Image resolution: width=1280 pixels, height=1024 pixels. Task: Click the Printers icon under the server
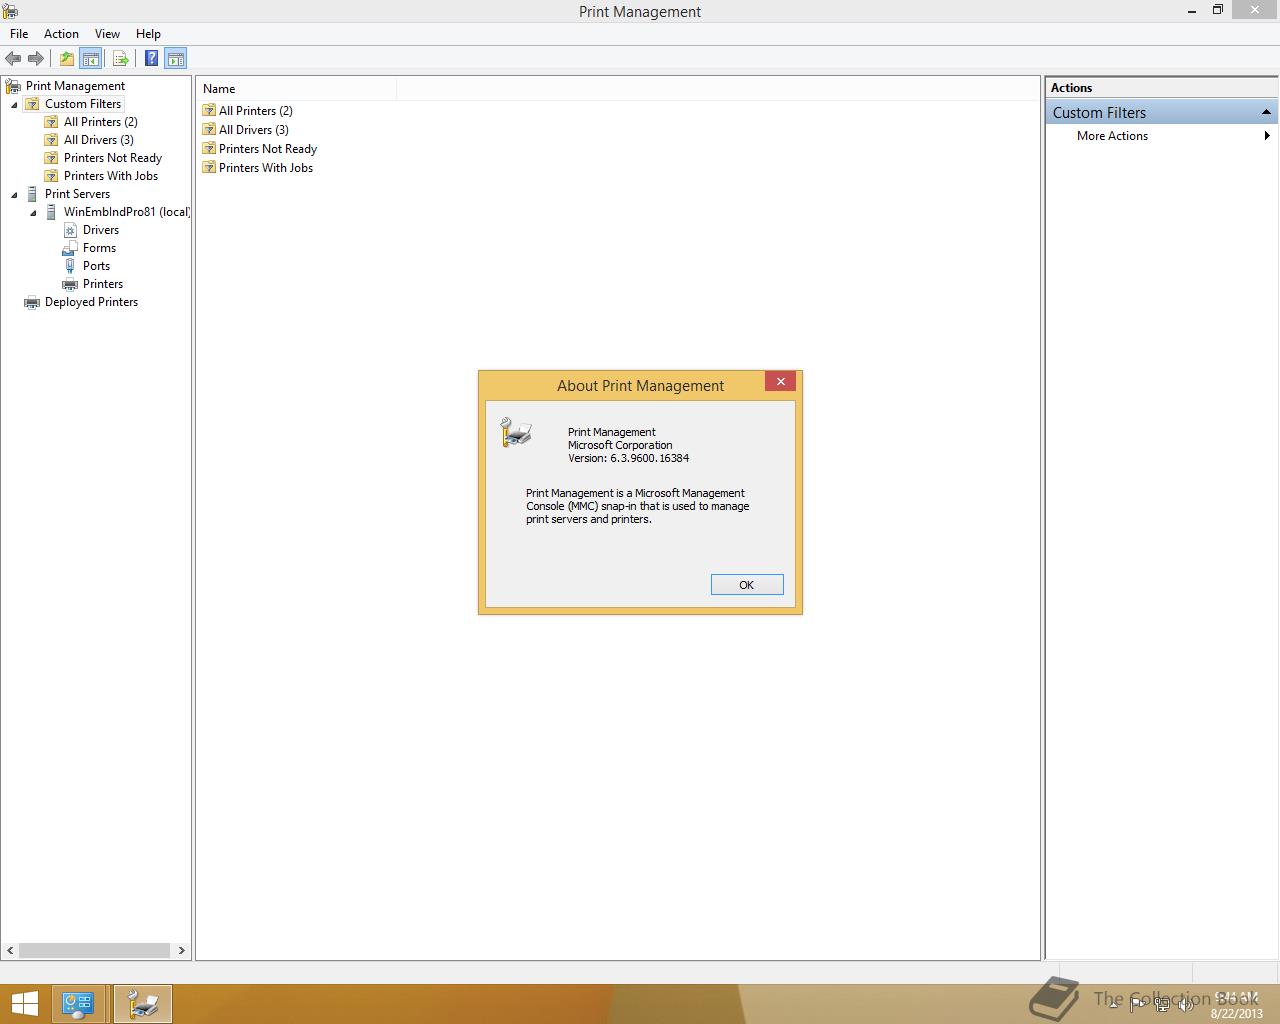(x=70, y=284)
